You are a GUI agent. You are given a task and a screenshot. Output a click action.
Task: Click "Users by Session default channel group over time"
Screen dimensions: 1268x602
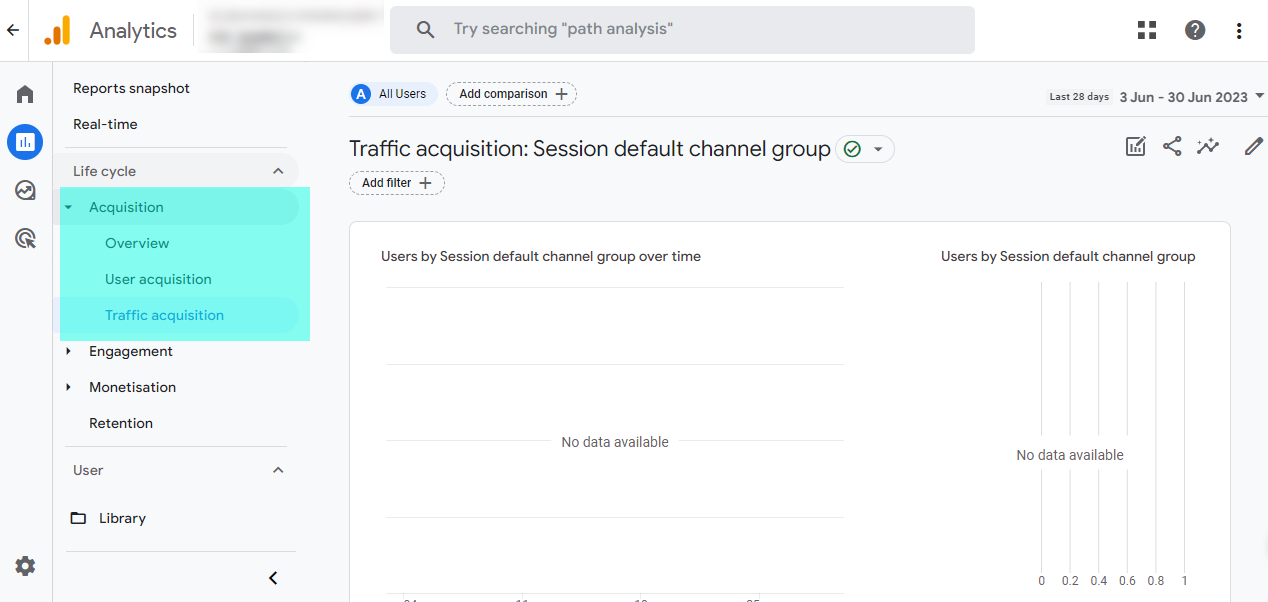click(541, 256)
